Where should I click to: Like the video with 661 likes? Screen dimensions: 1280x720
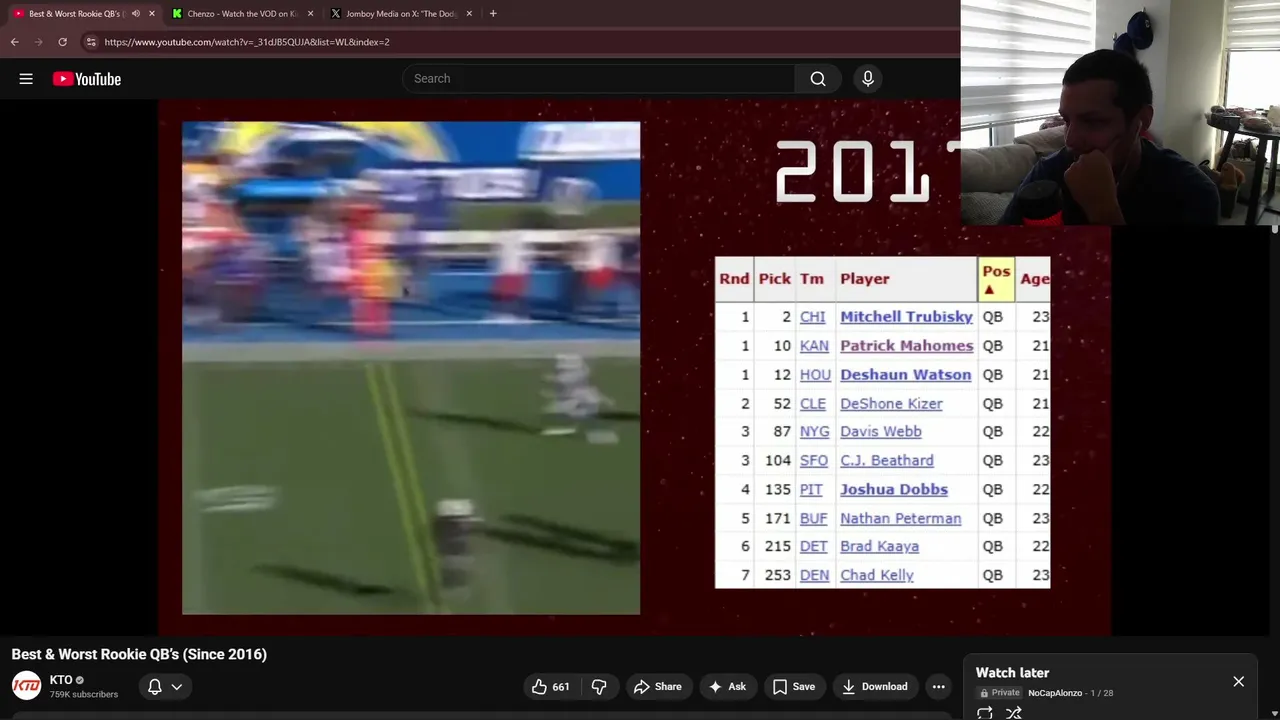551,687
